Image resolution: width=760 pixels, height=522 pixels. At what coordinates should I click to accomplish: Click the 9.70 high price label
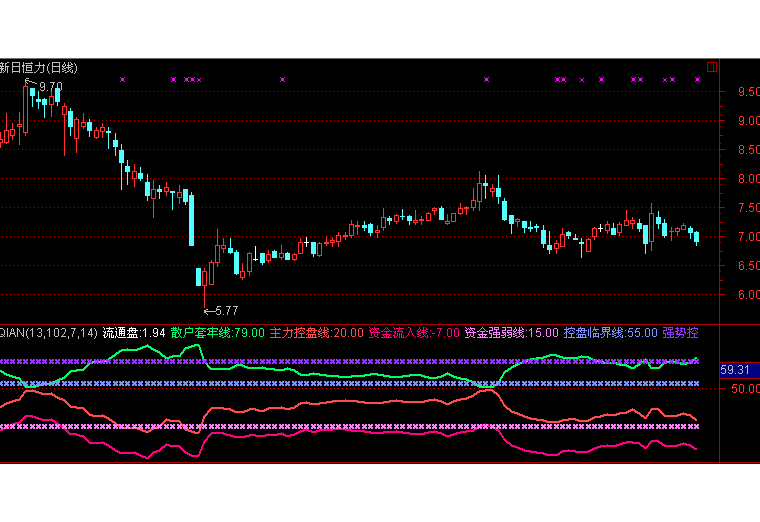pyautogui.click(x=50, y=88)
